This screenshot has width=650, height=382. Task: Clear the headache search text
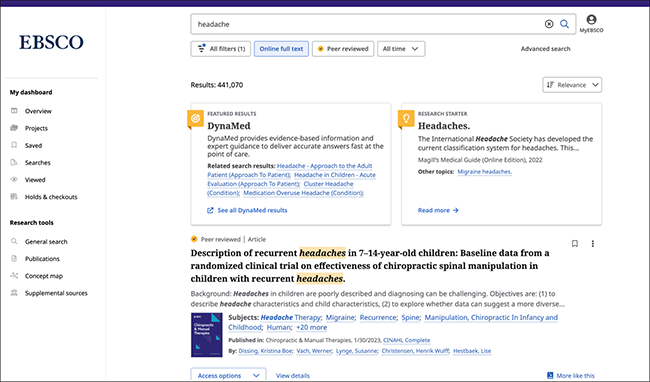[x=549, y=24]
